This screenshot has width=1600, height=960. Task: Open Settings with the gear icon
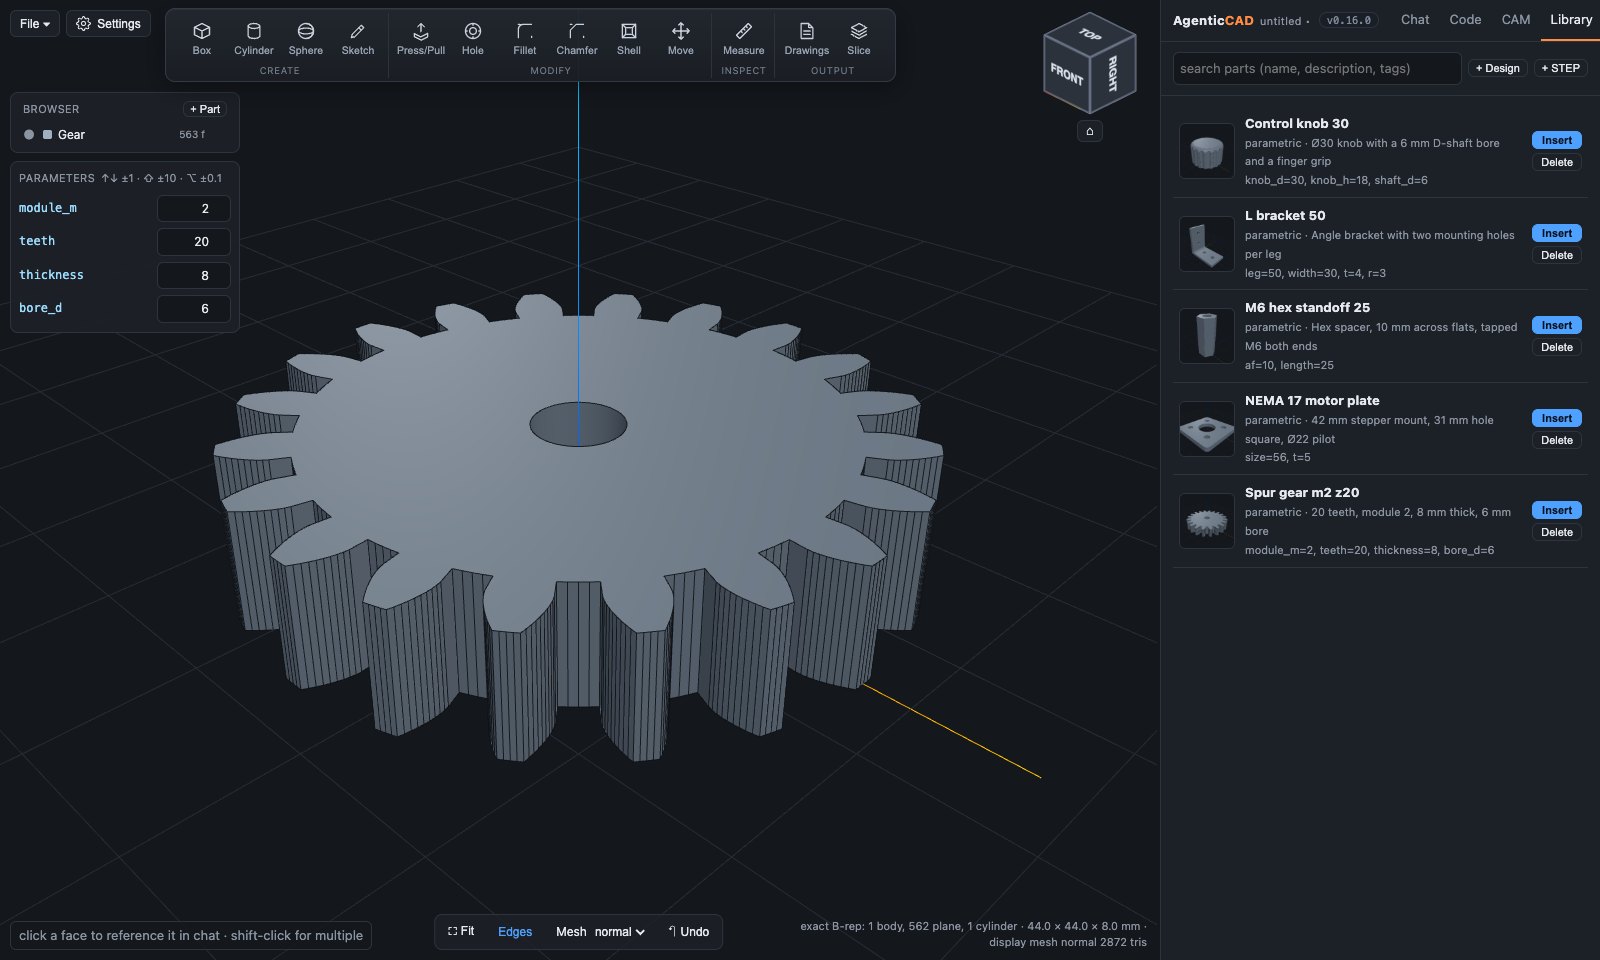[x=108, y=23]
